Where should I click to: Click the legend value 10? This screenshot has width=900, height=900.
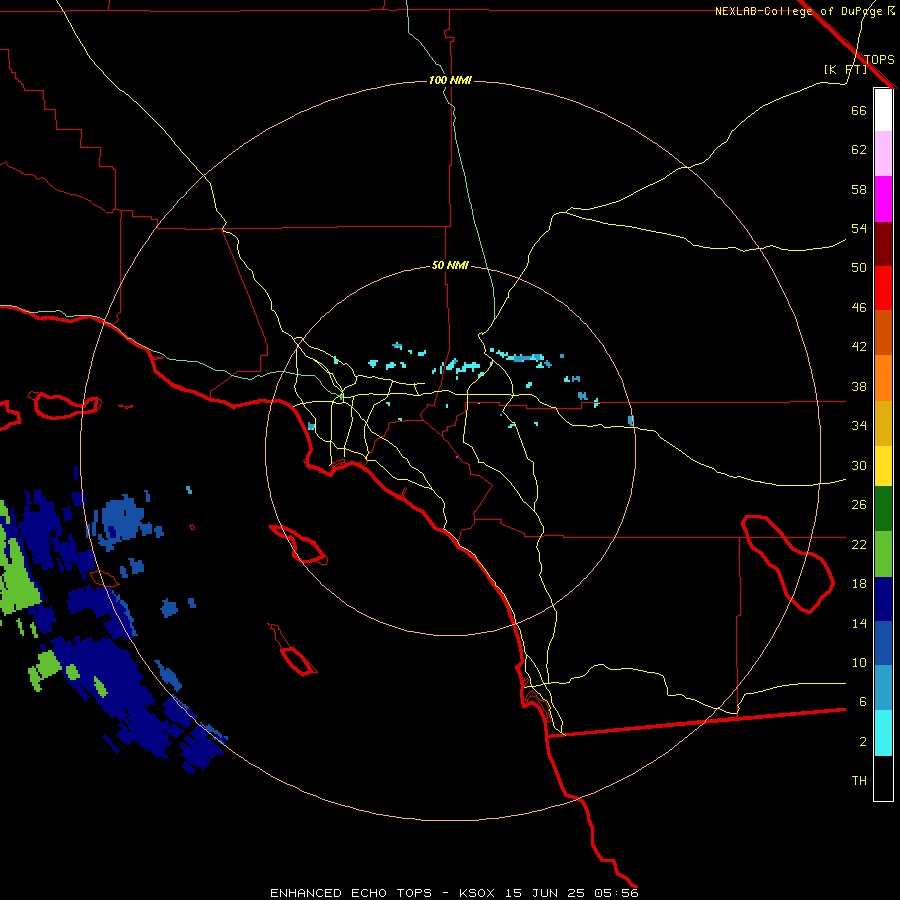(x=859, y=662)
